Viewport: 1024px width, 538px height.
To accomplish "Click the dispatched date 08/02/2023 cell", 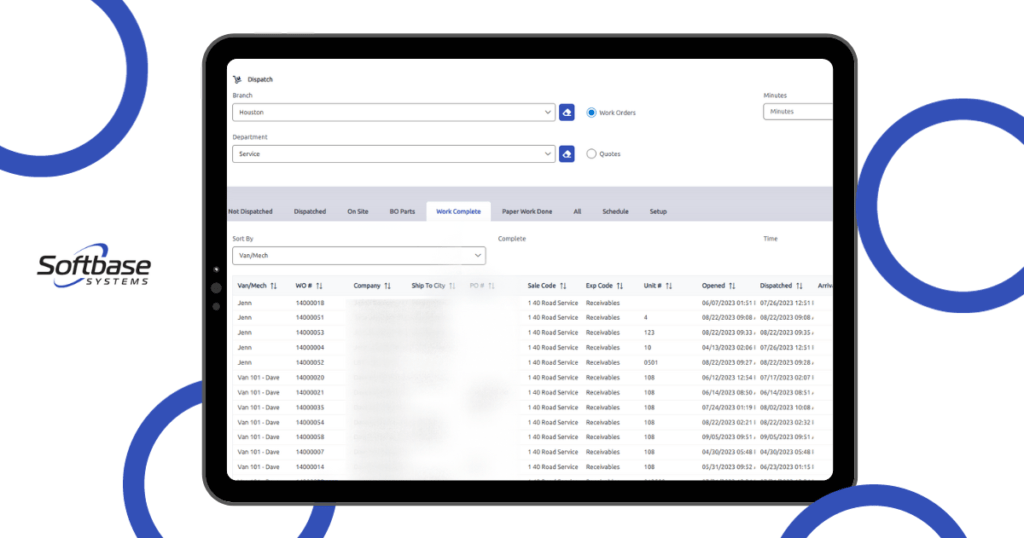I will (786, 407).
